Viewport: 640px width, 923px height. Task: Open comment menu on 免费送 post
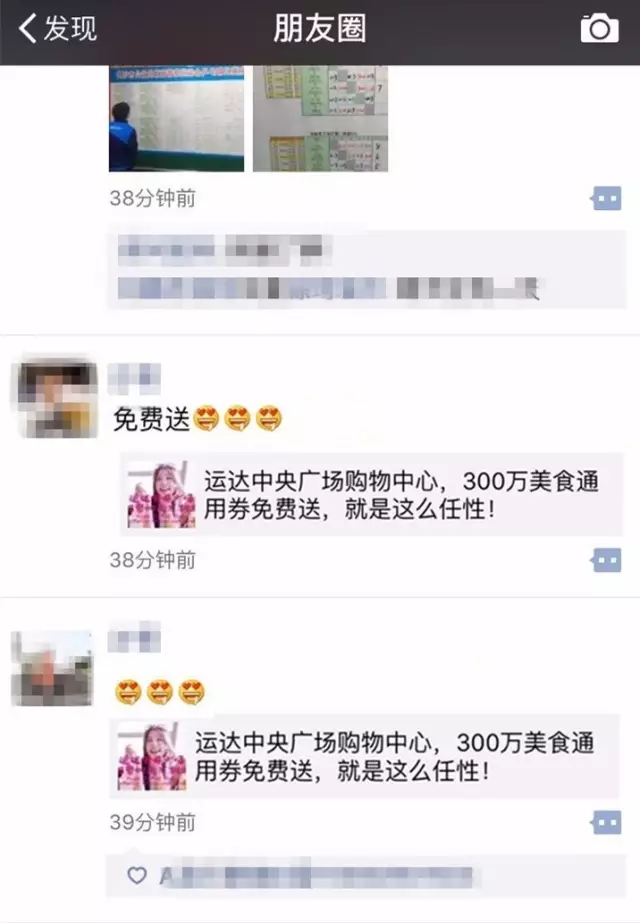(606, 560)
